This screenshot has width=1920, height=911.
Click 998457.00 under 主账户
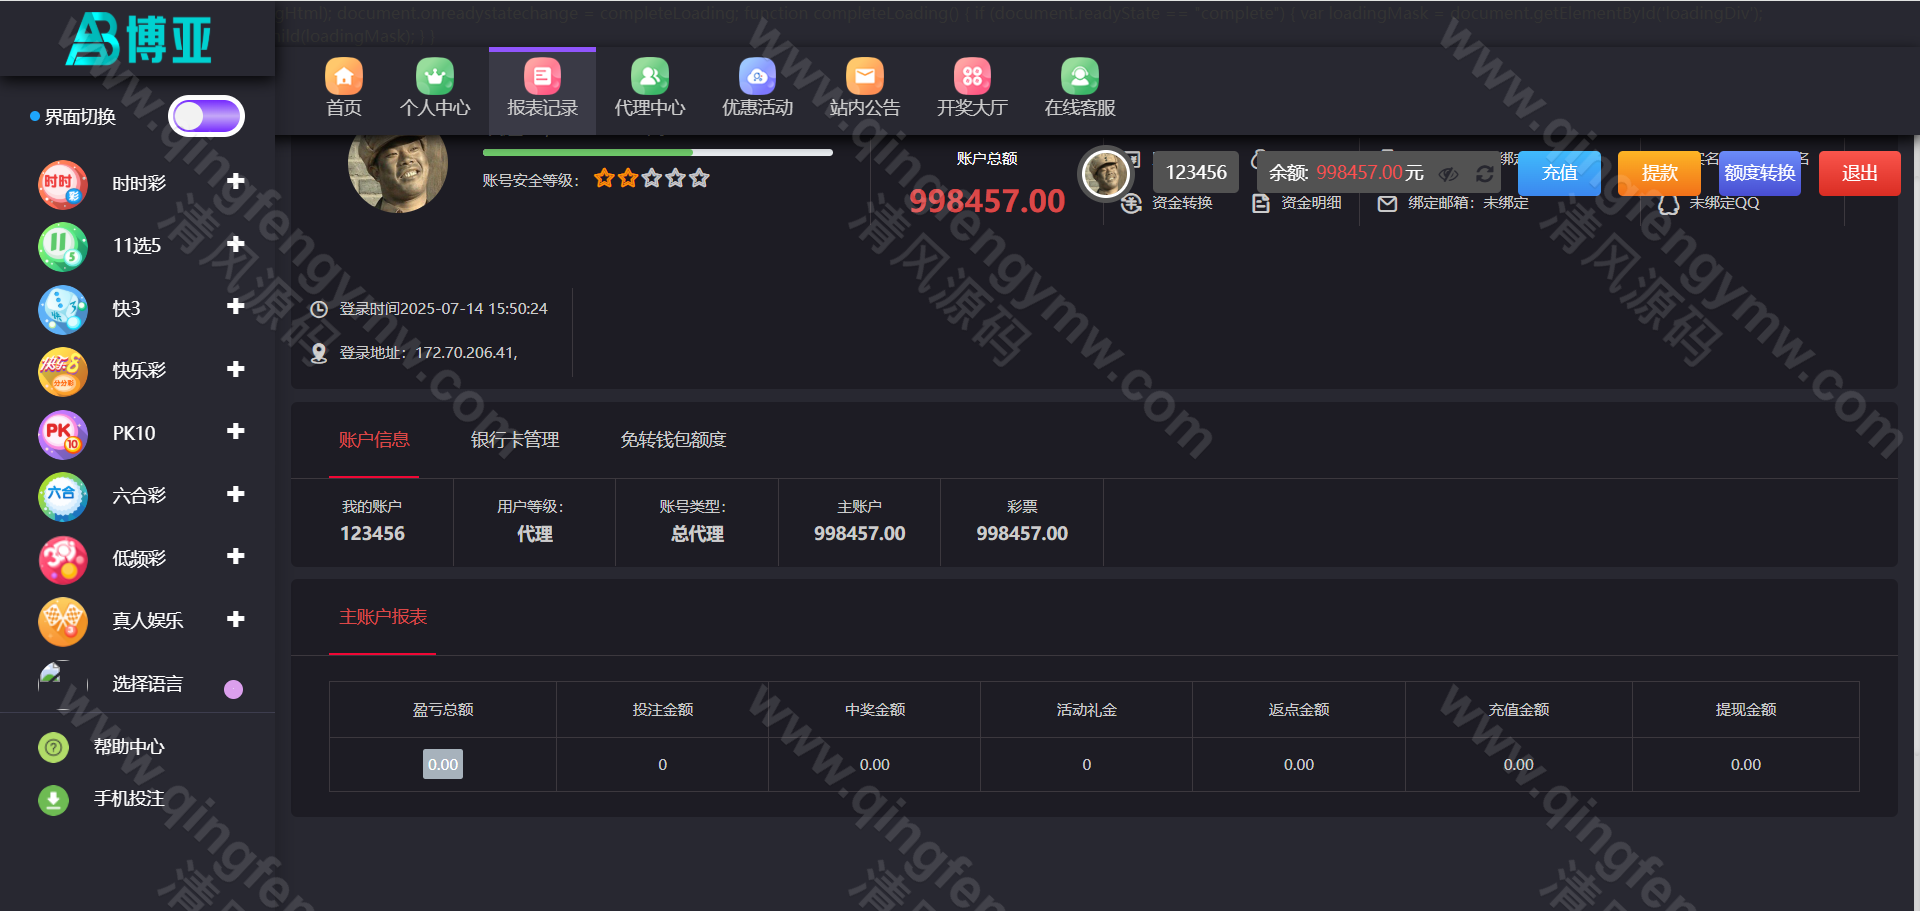pyautogui.click(x=860, y=534)
